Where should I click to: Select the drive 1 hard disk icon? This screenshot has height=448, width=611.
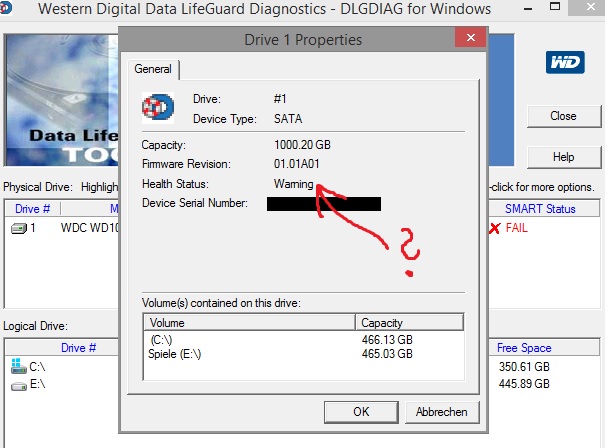pyautogui.click(x=19, y=228)
